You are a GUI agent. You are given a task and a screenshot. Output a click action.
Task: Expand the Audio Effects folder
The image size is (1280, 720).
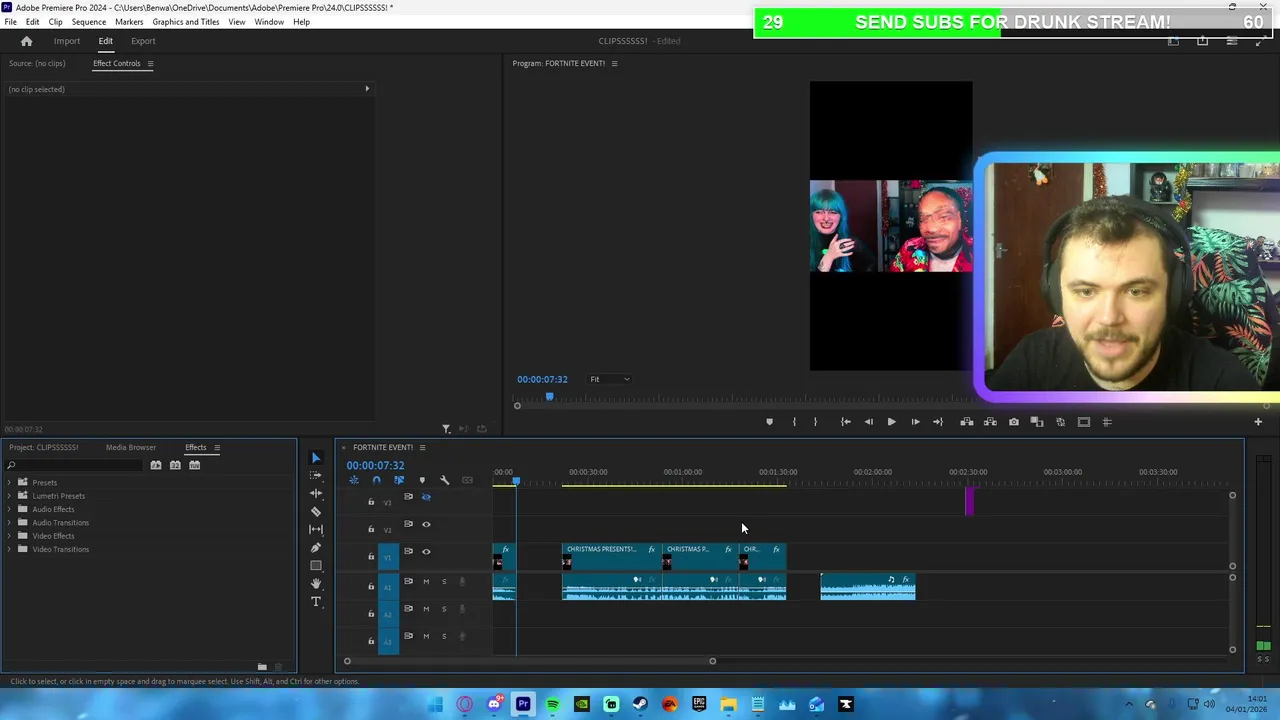pos(10,509)
